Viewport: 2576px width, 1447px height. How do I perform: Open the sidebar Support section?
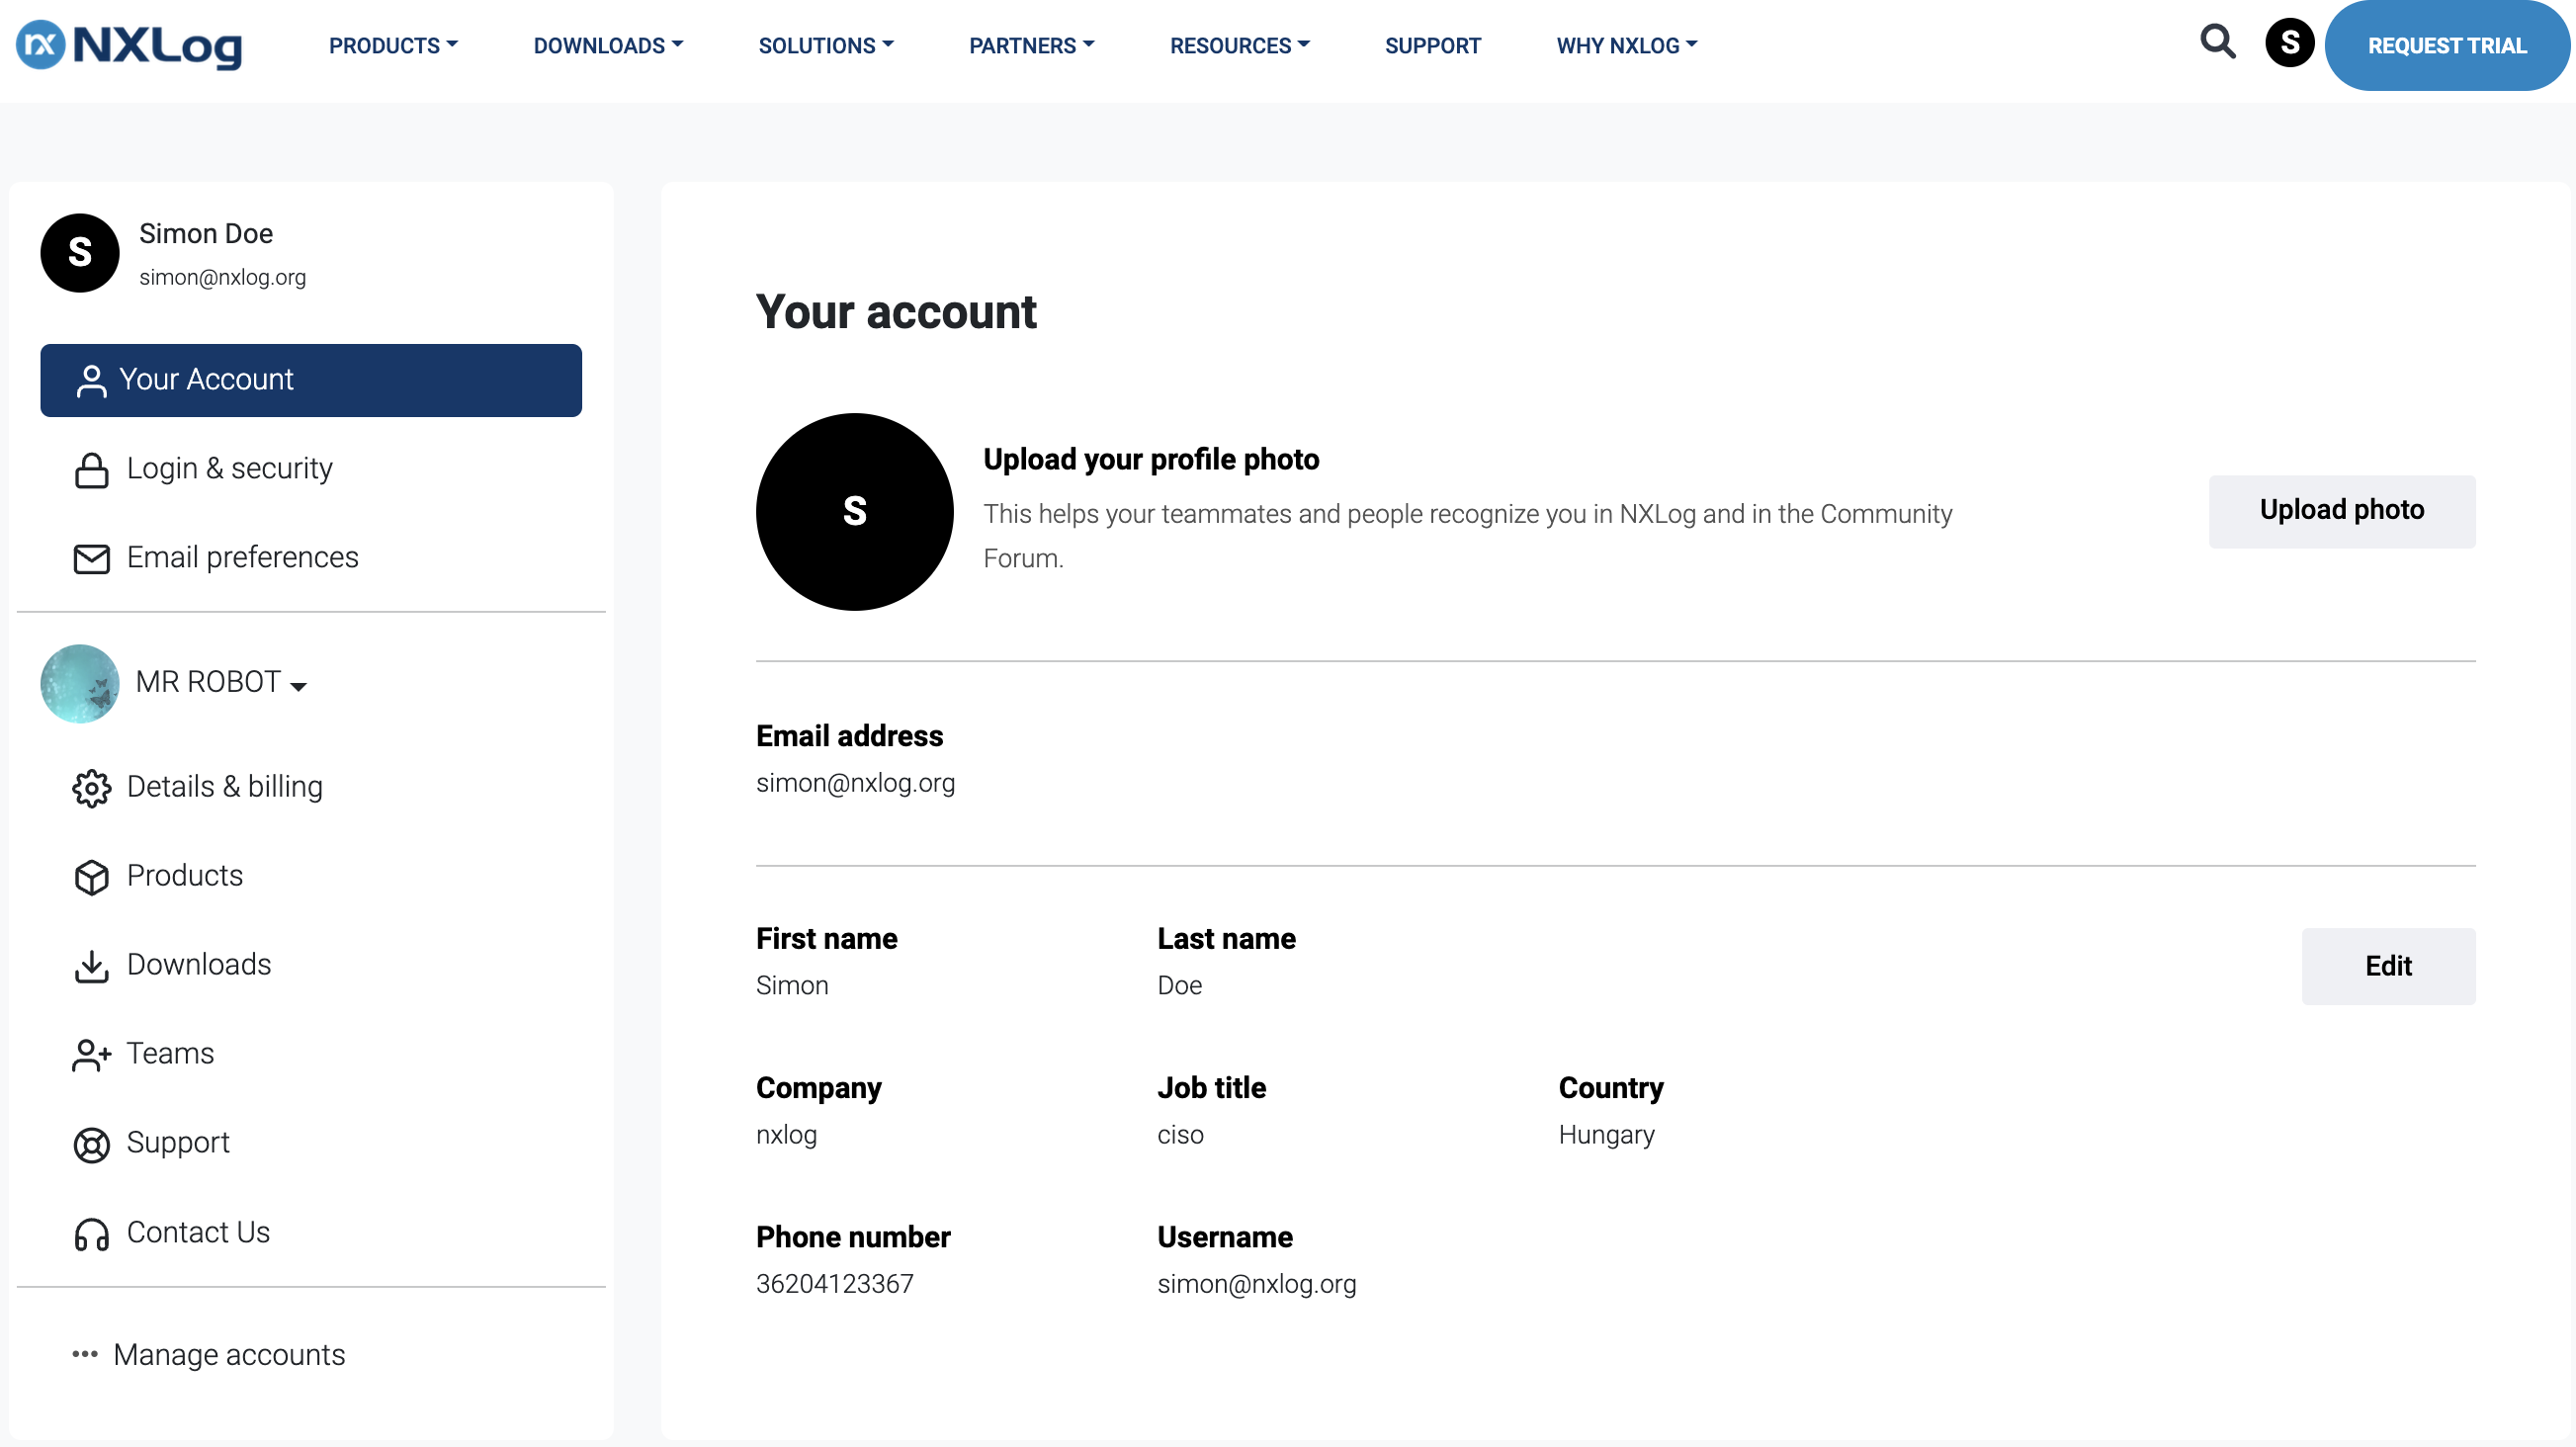tap(178, 1142)
